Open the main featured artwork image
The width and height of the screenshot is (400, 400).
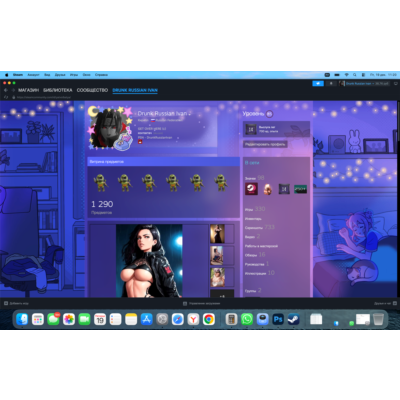[149, 261]
